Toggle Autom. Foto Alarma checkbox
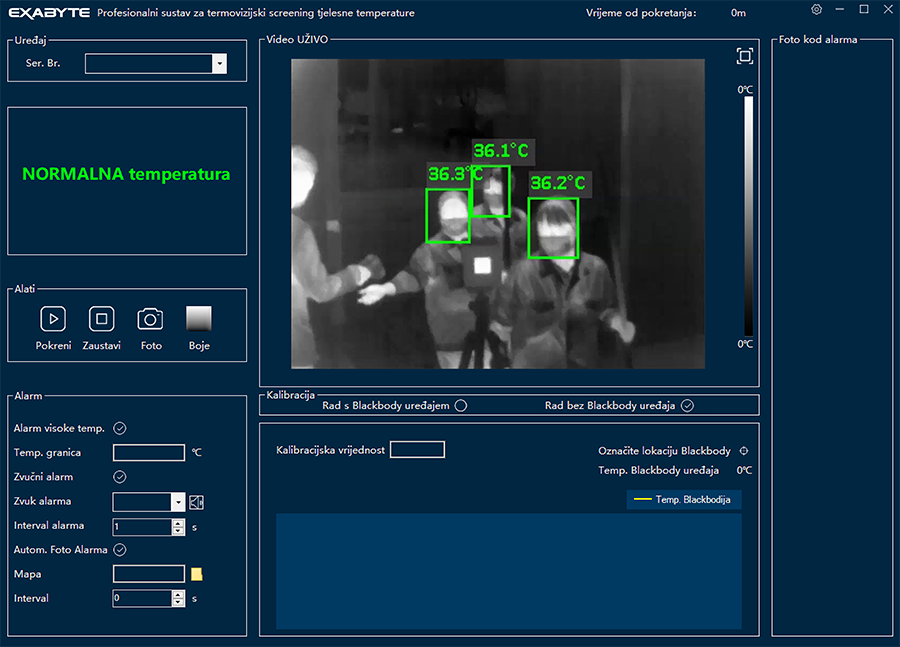This screenshot has height=647, width=900. coord(119,550)
